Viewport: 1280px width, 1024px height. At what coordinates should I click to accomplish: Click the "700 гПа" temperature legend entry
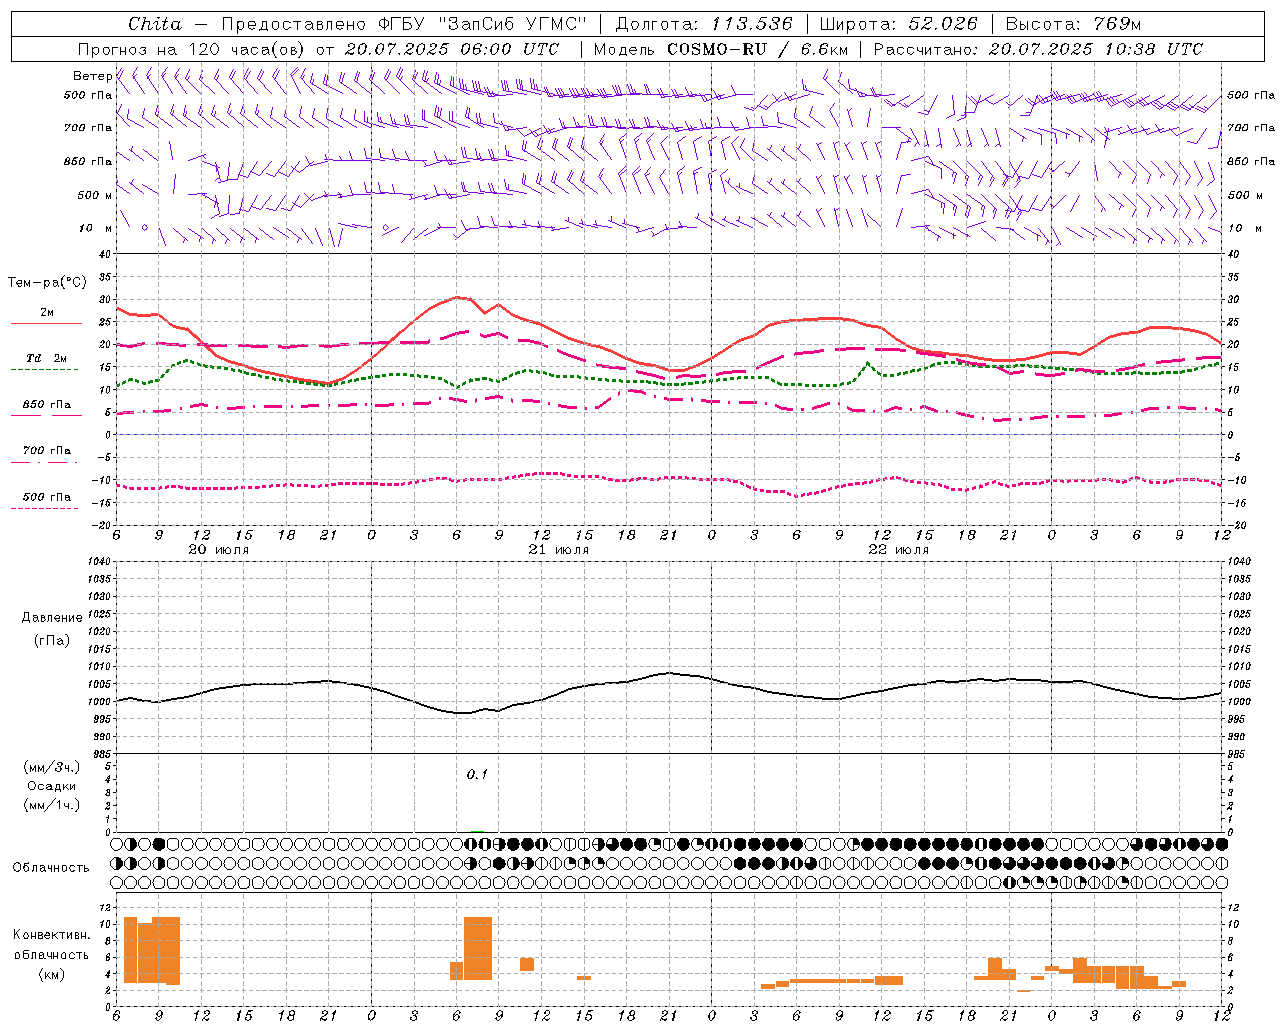[x=46, y=450]
